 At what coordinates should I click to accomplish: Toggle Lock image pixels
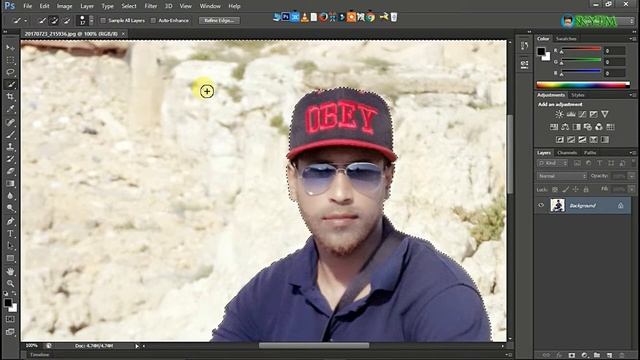point(565,189)
